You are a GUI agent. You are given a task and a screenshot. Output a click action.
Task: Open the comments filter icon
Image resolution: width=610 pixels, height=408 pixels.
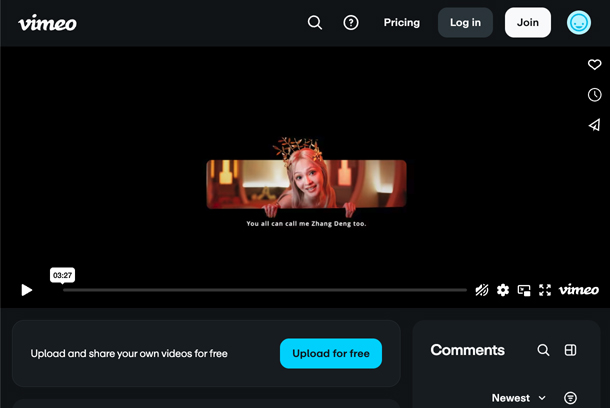(570, 398)
